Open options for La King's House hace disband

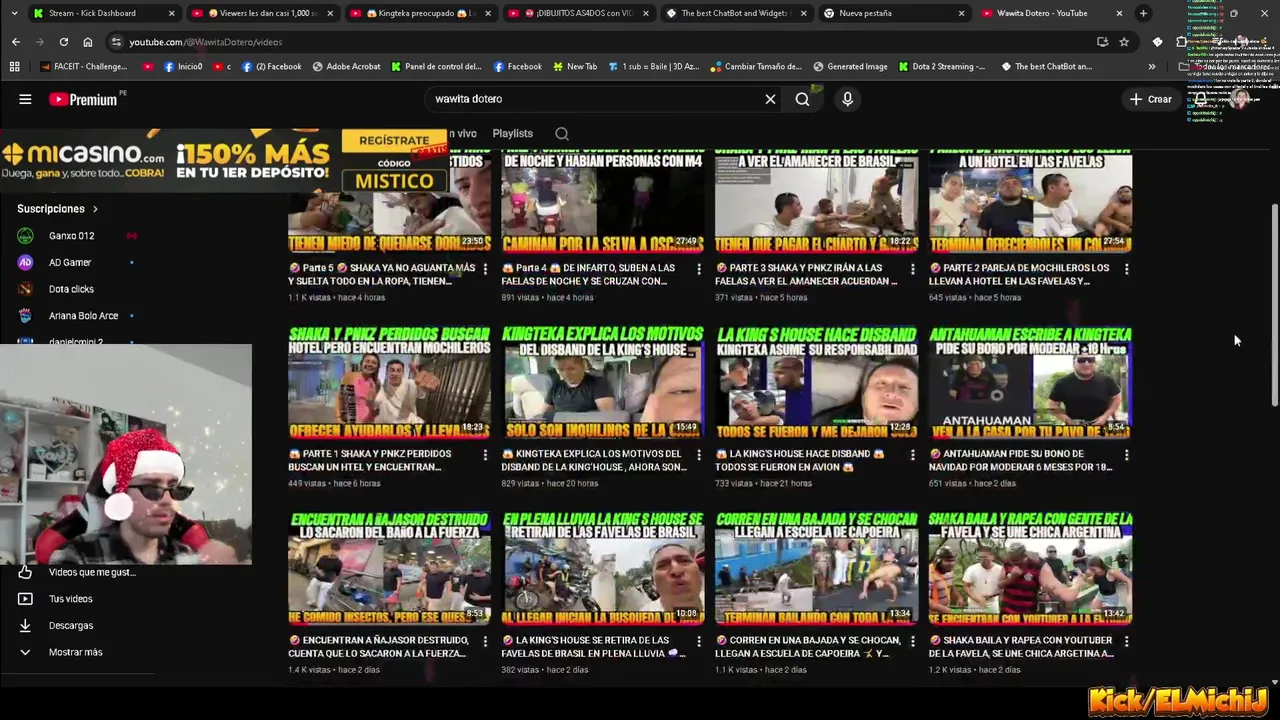click(912, 455)
